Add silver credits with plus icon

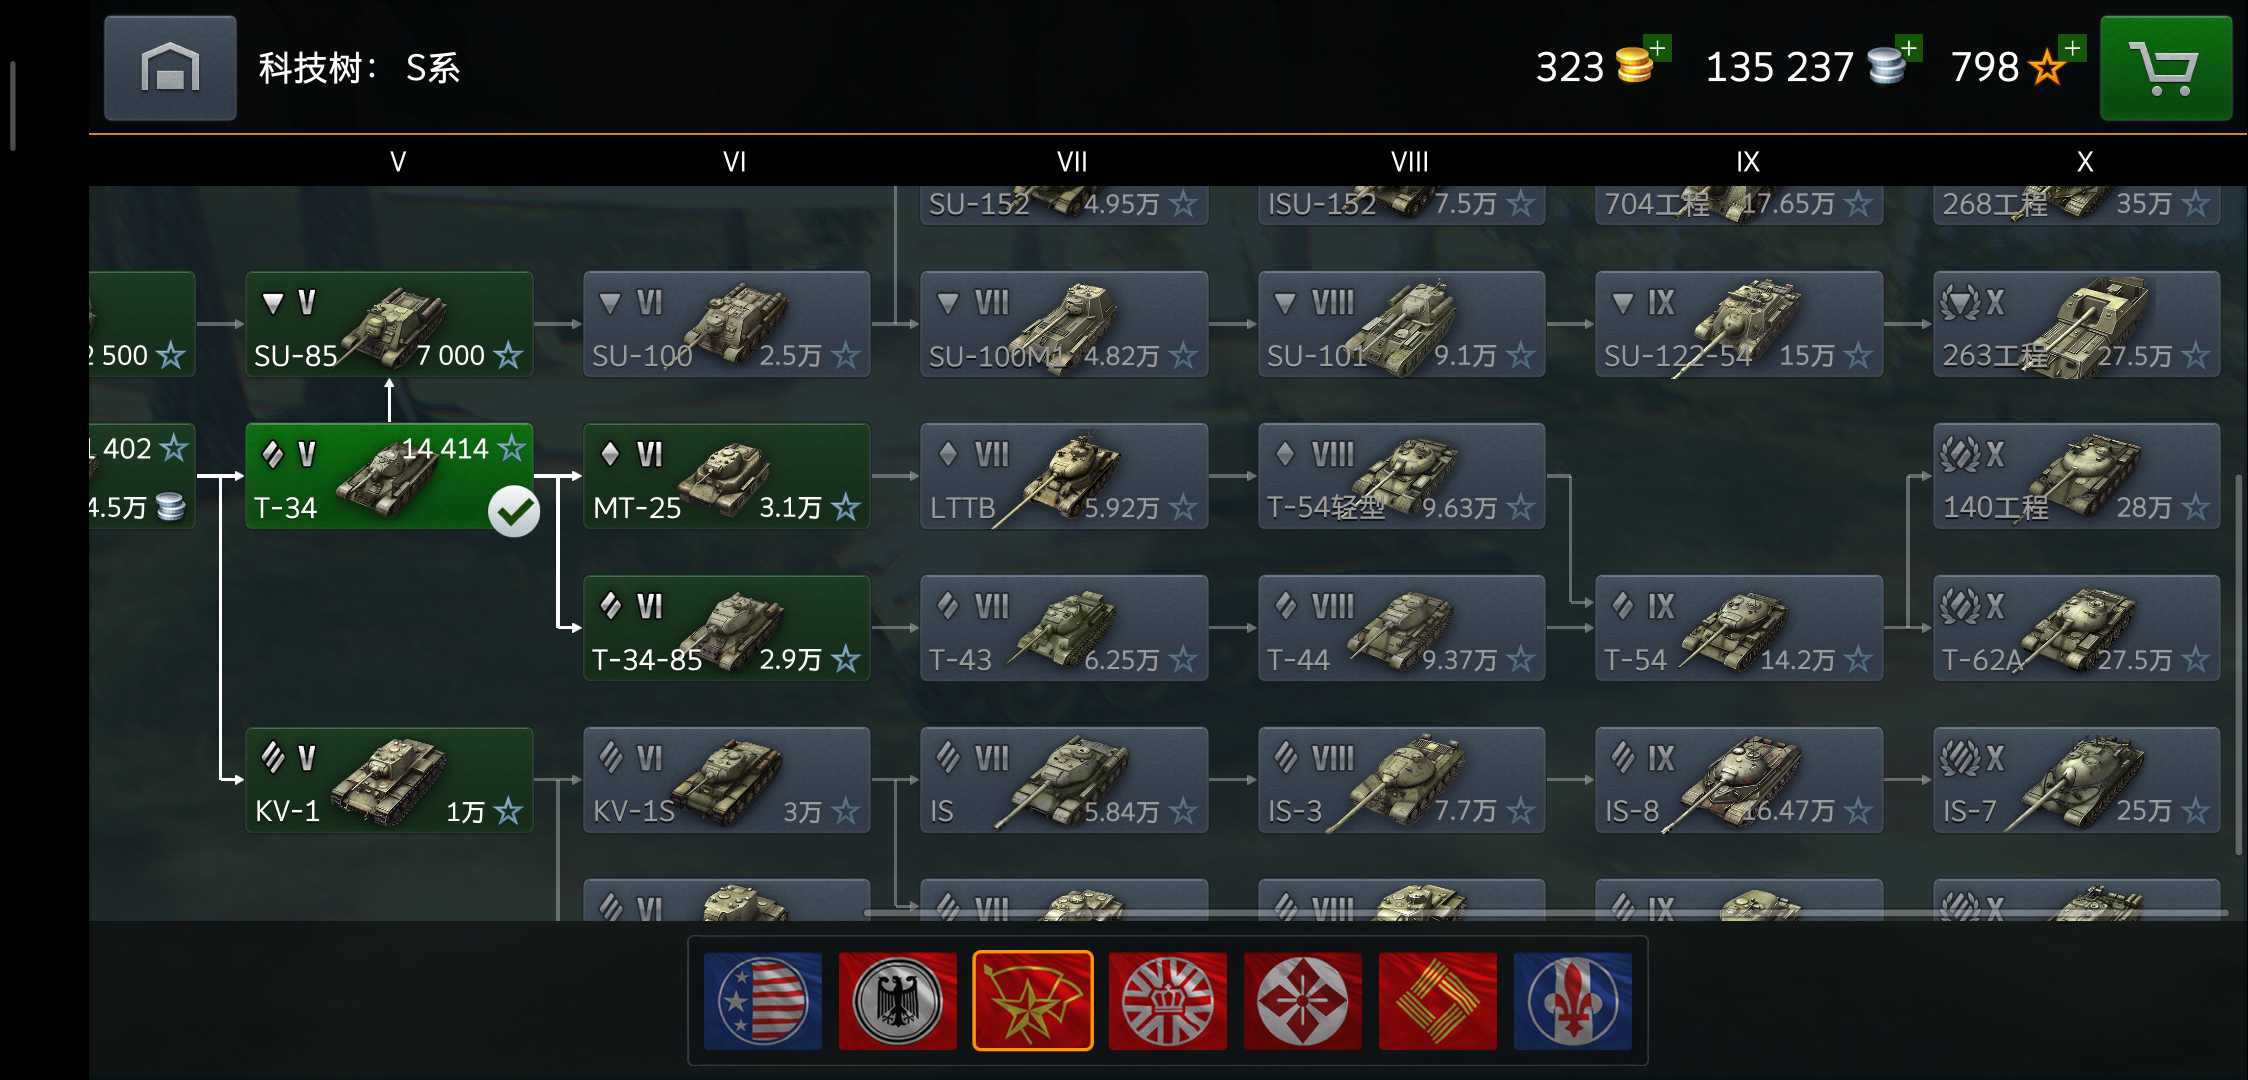[x=1910, y=48]
